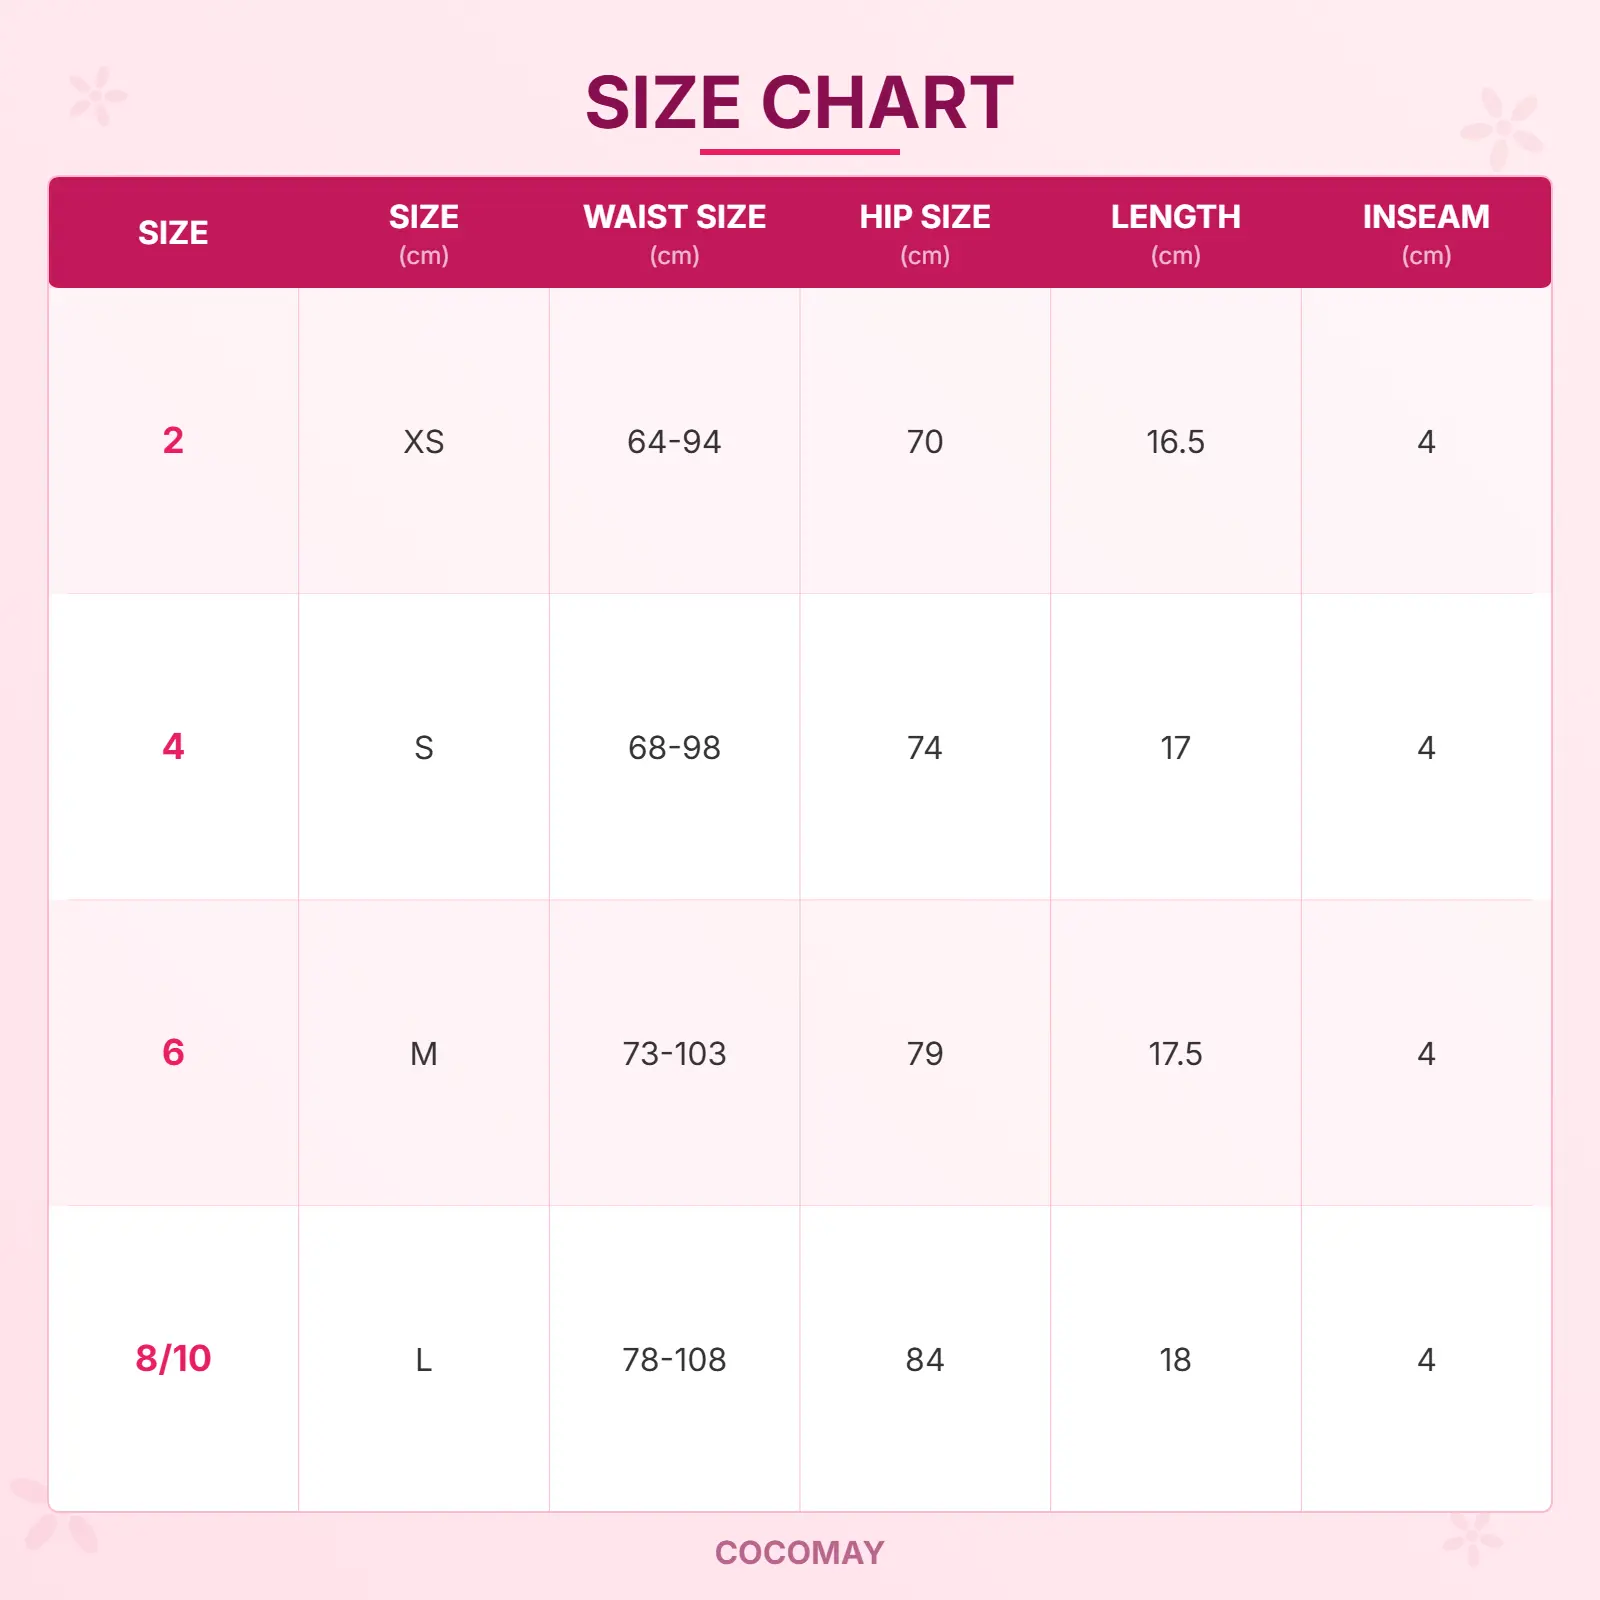Select size 8/10 row label
The height and width of the screenshot is (1600, 1600).
click(173, 1359)
